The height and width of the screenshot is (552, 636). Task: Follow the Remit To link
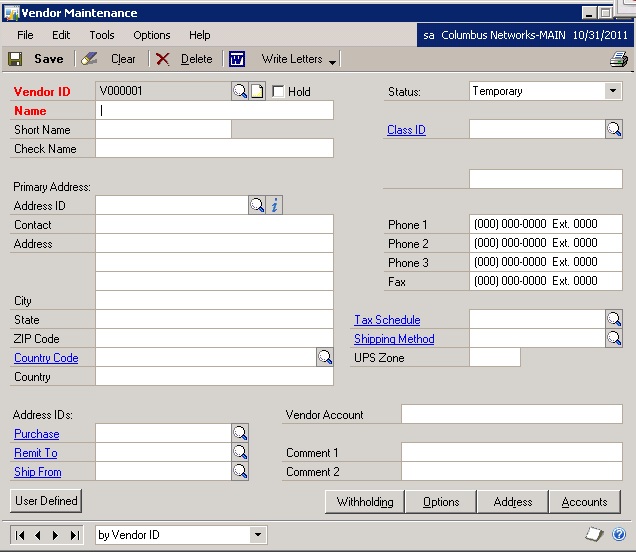coord(36,453)
